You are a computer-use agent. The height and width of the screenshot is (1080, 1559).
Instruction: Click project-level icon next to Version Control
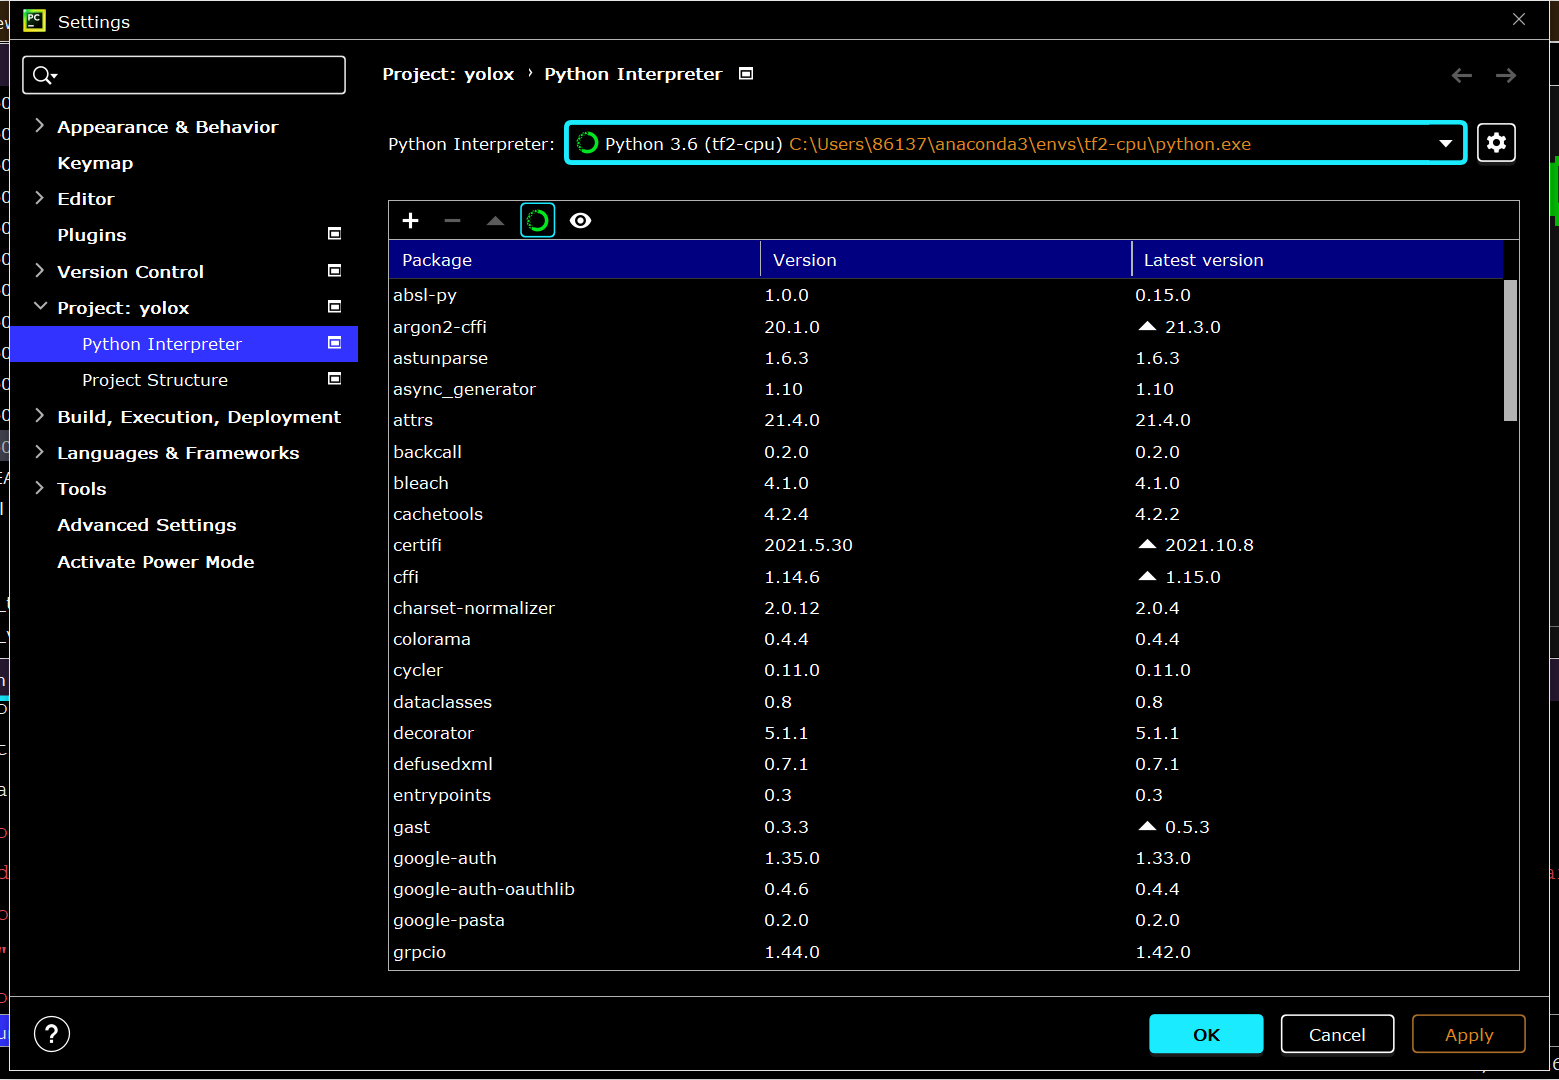tap(335, 271)
